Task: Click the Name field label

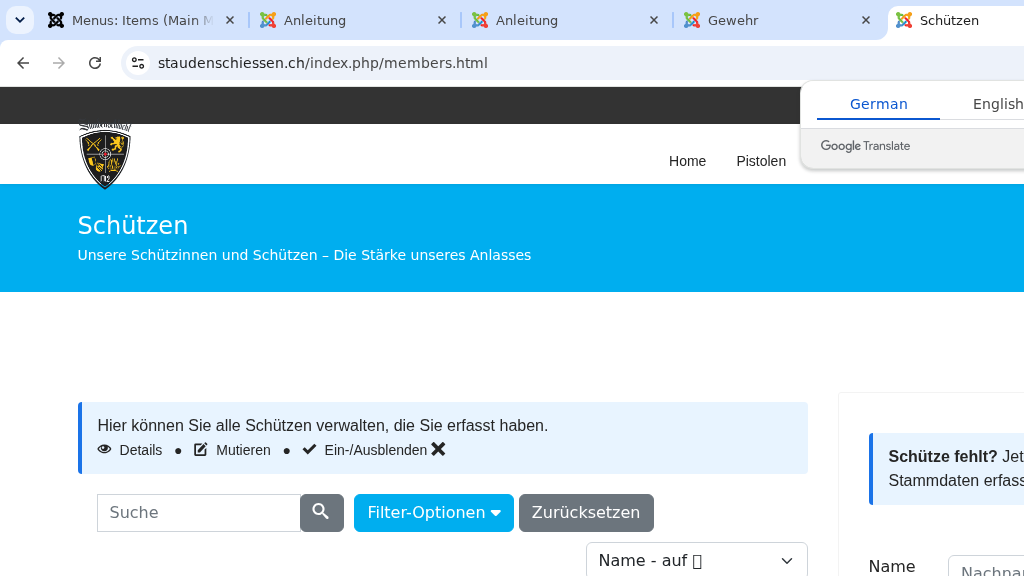Action: point(891,566)
